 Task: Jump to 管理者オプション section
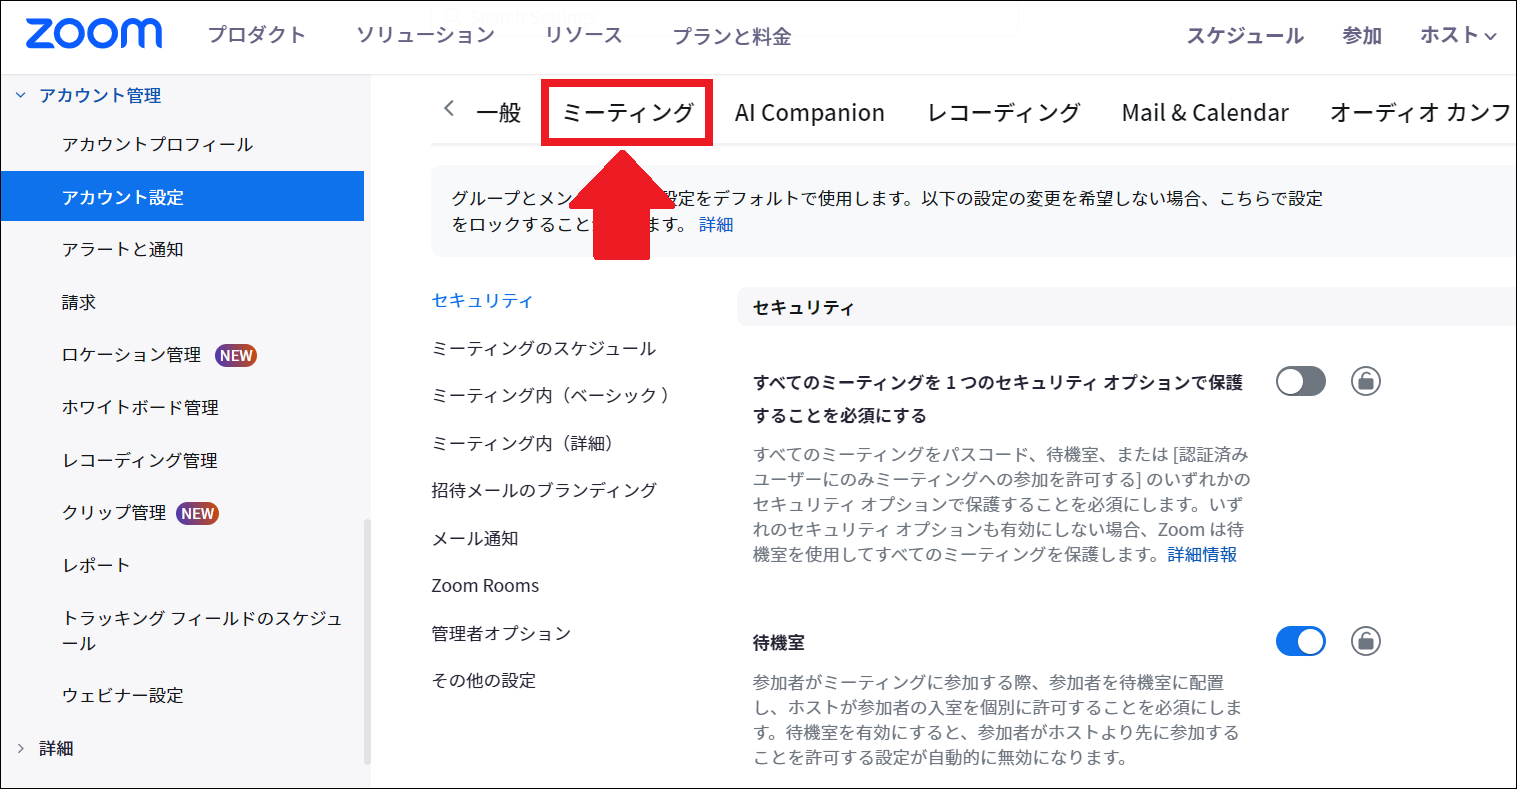(501, 634)
